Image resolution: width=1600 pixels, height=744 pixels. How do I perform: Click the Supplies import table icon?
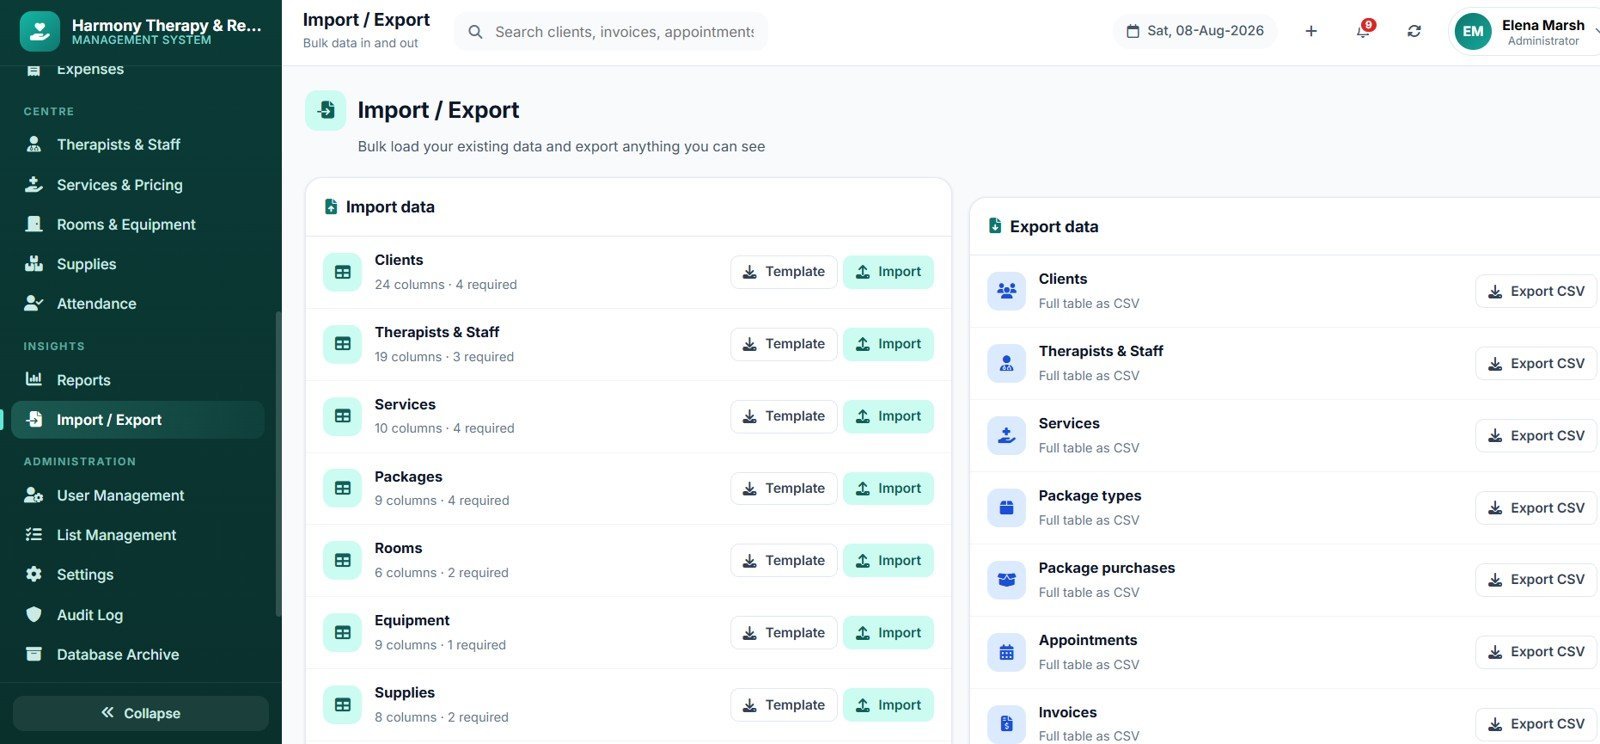tap(342, 705)
